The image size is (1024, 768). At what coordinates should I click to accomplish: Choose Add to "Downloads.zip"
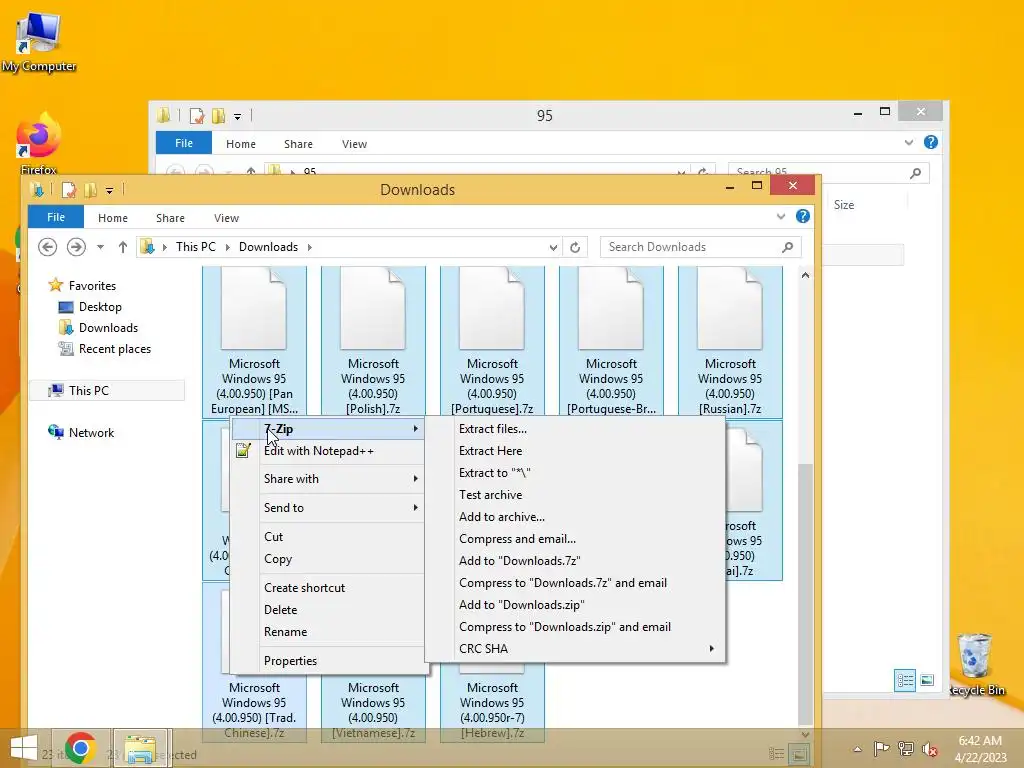click(575, 605)
